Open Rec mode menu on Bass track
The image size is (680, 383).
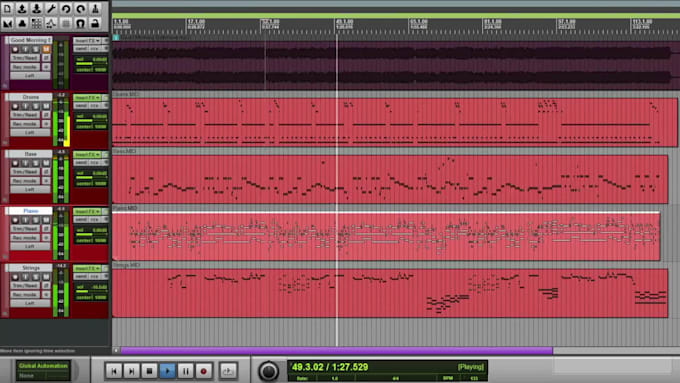25,181
